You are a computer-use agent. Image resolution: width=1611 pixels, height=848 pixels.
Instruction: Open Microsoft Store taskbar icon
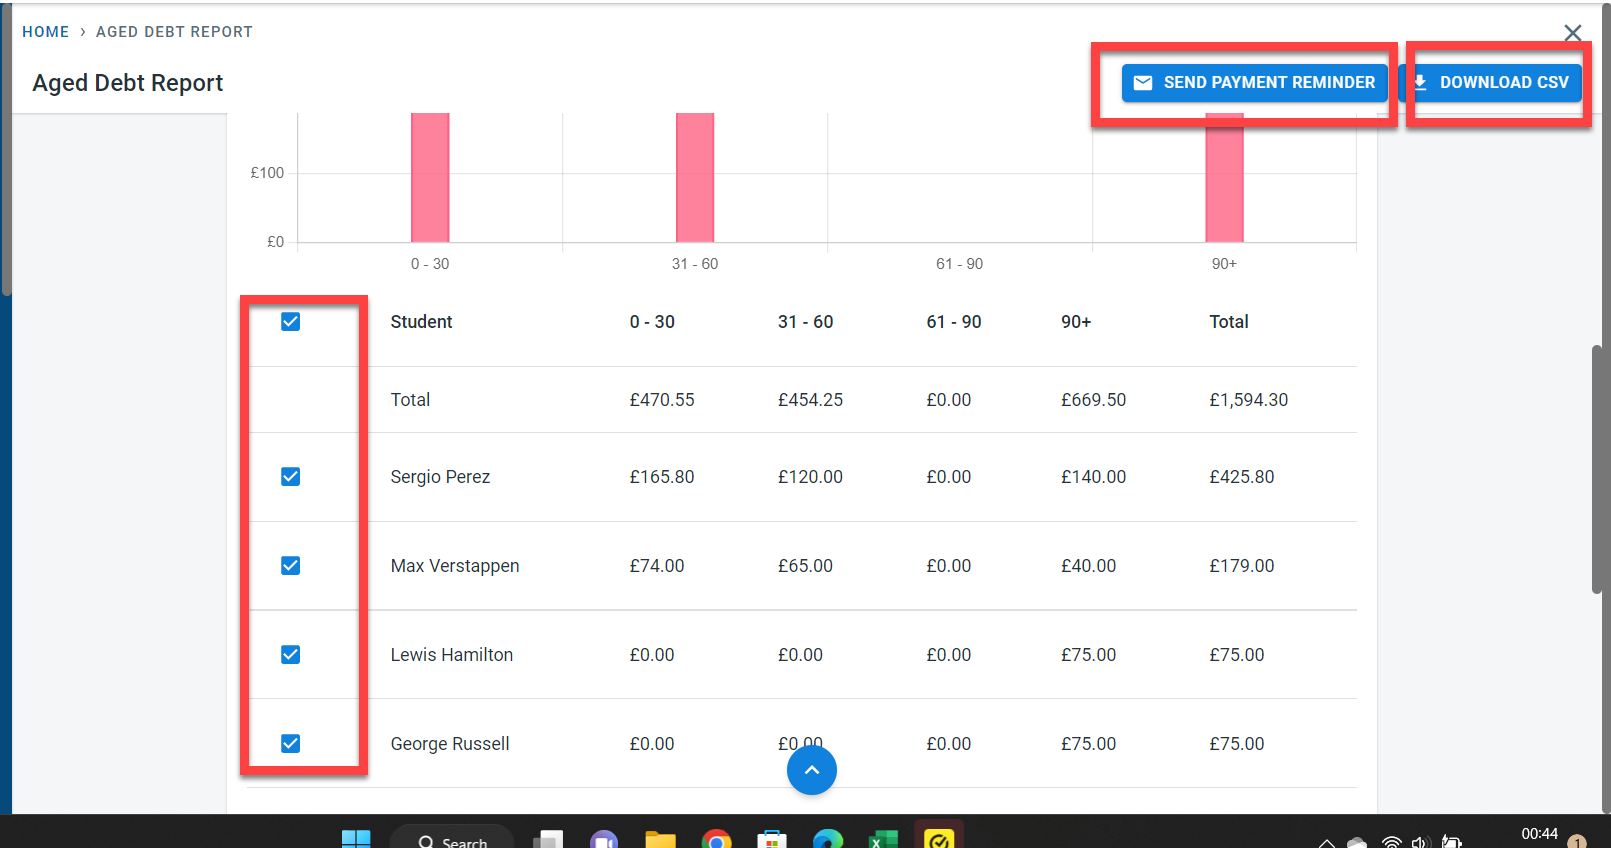[x=771, y=840]
